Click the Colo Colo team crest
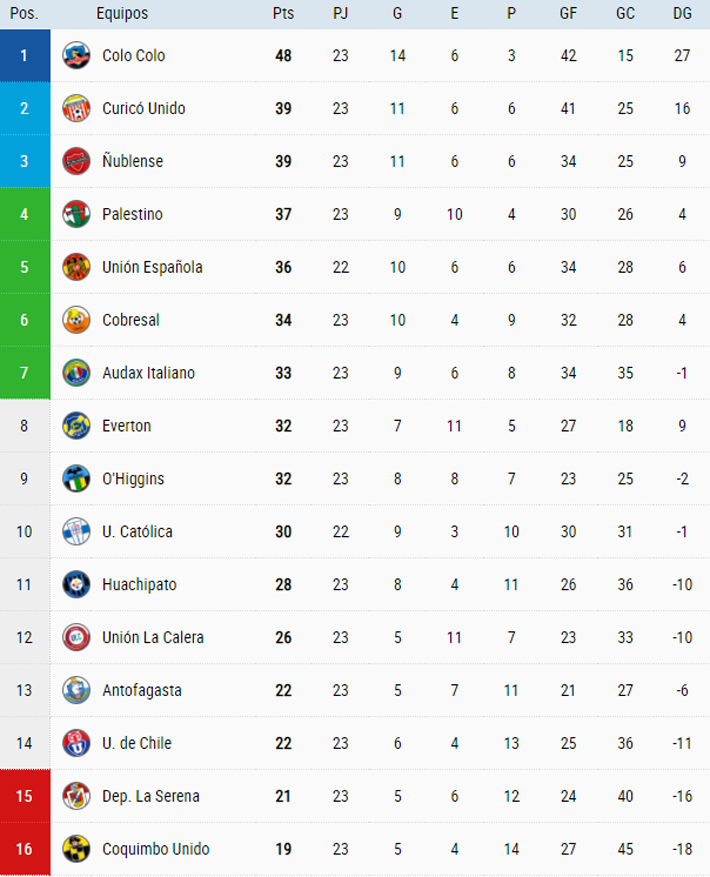This screenshot has width=710, height=877. coord(76,55)
